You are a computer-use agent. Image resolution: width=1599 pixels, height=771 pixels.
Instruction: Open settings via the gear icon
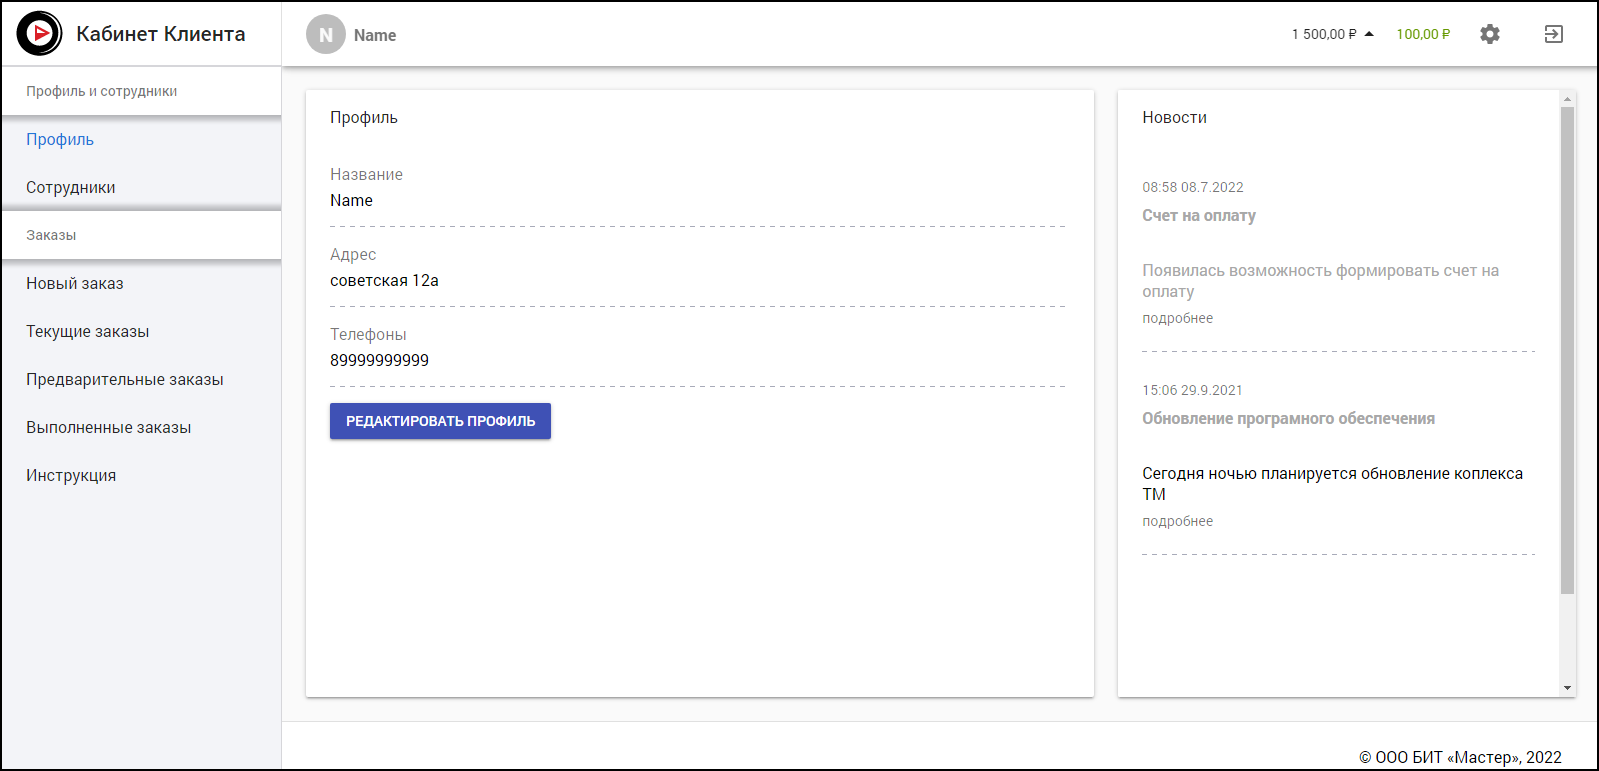click(x=1489, y=34)
